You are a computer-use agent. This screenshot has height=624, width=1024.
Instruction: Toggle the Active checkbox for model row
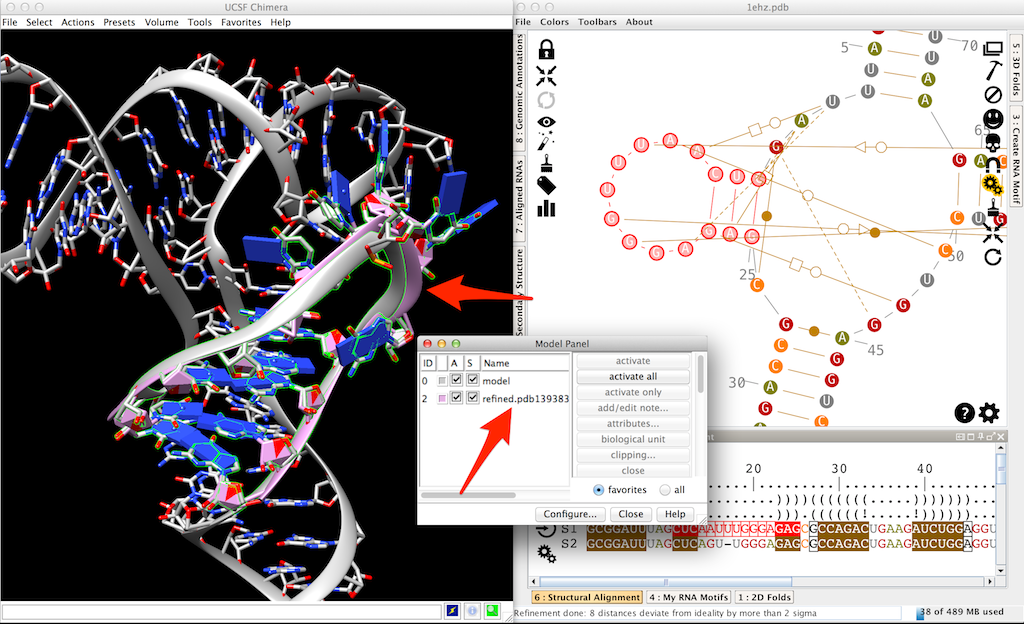456,381
